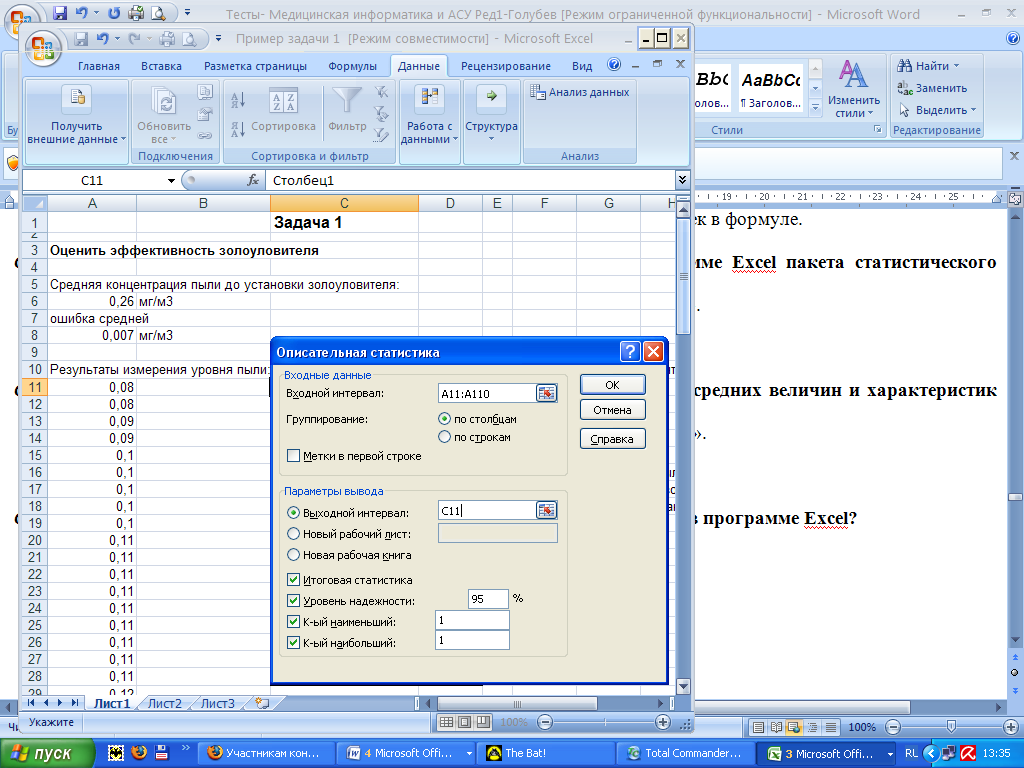Click Firefox icon in quick launch
The image size is (1024, 768).
tap(138, 753)
